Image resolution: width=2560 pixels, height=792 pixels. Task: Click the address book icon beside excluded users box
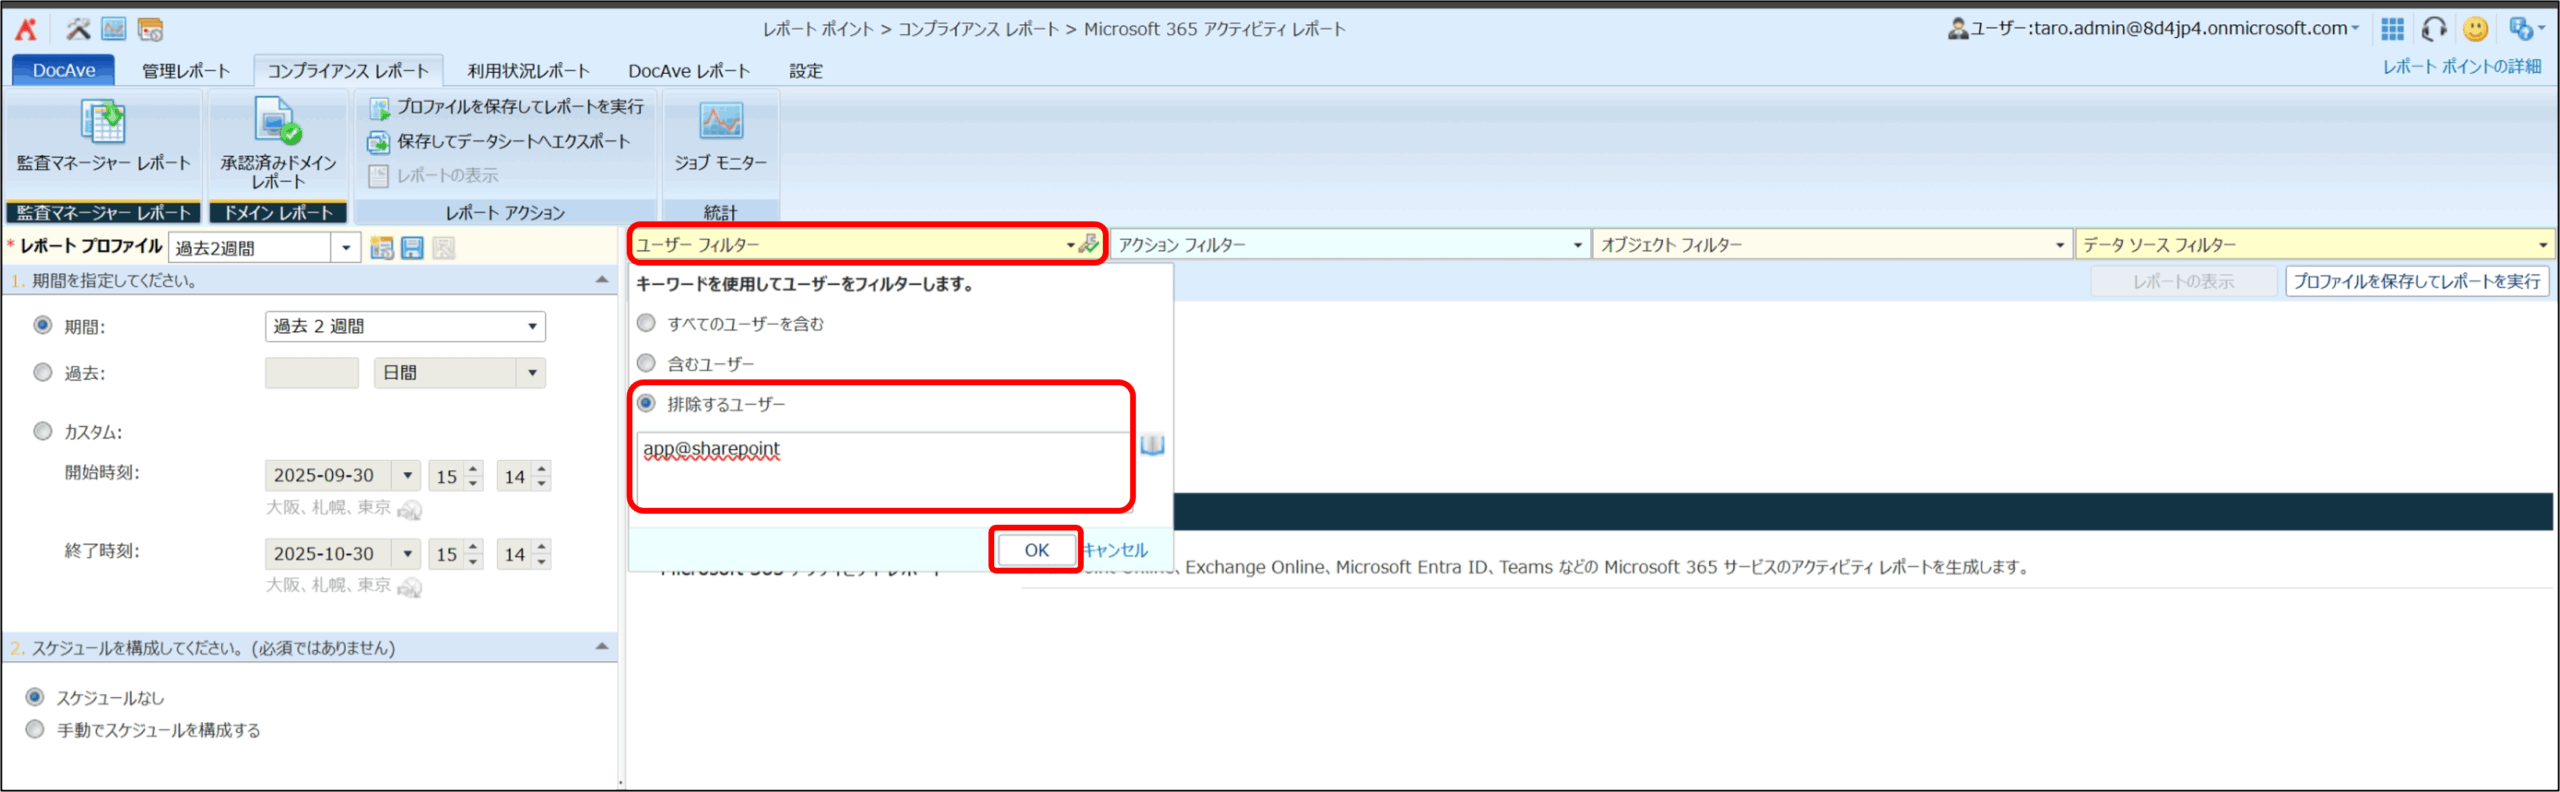pyautogui.click(x=1152, y=445)
